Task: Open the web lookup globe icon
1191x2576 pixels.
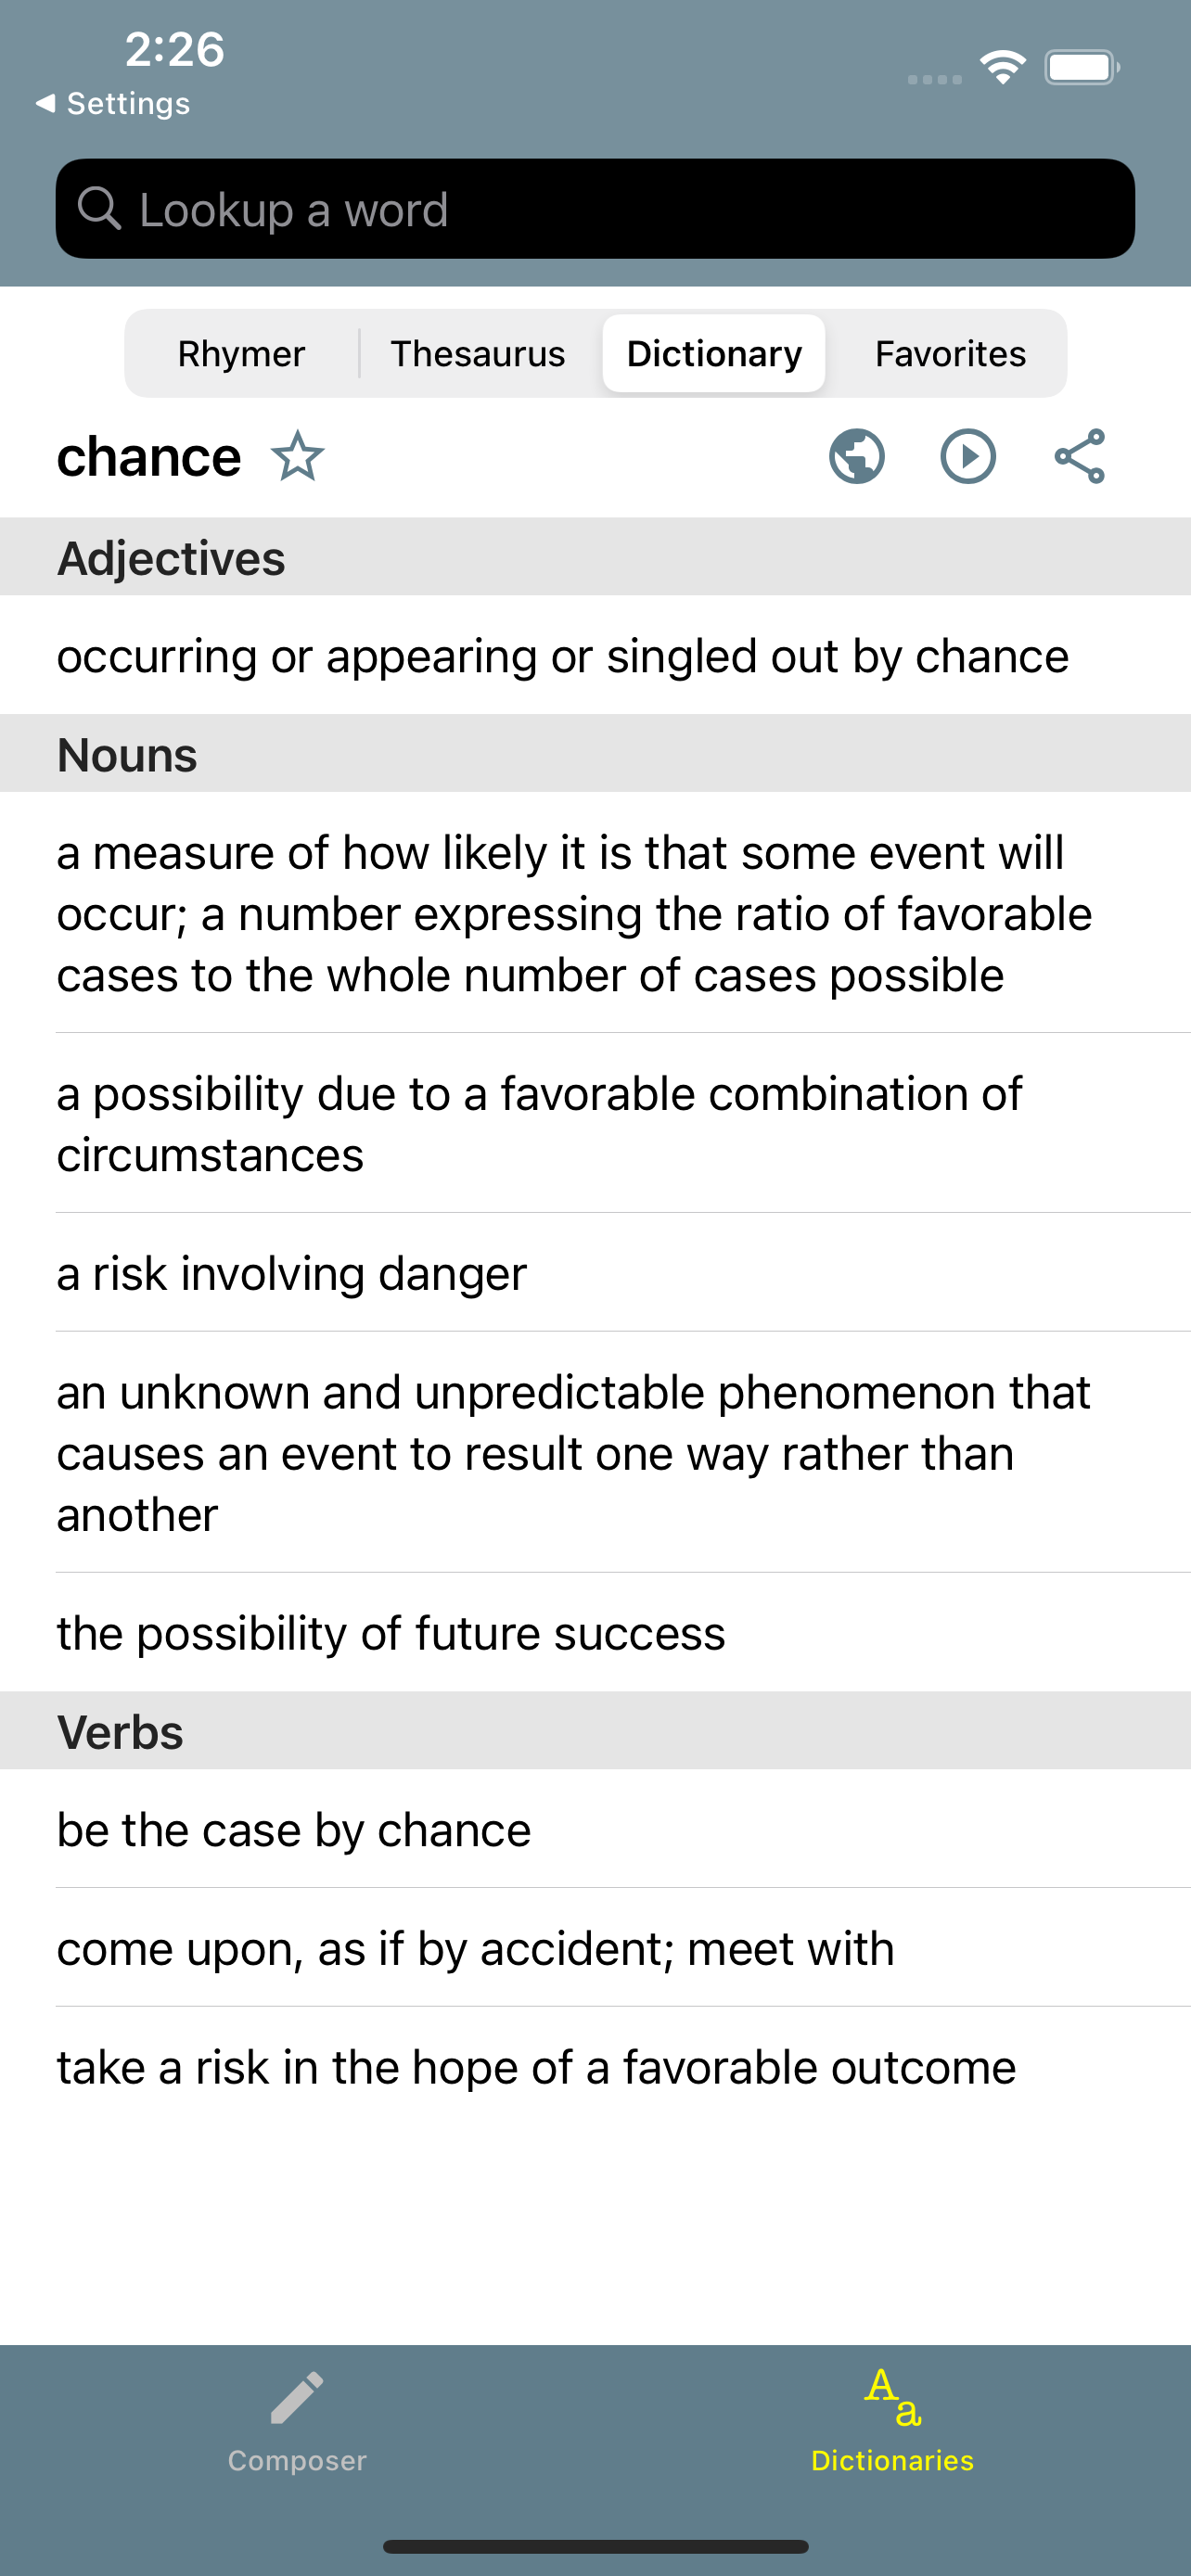Action: 857,457
